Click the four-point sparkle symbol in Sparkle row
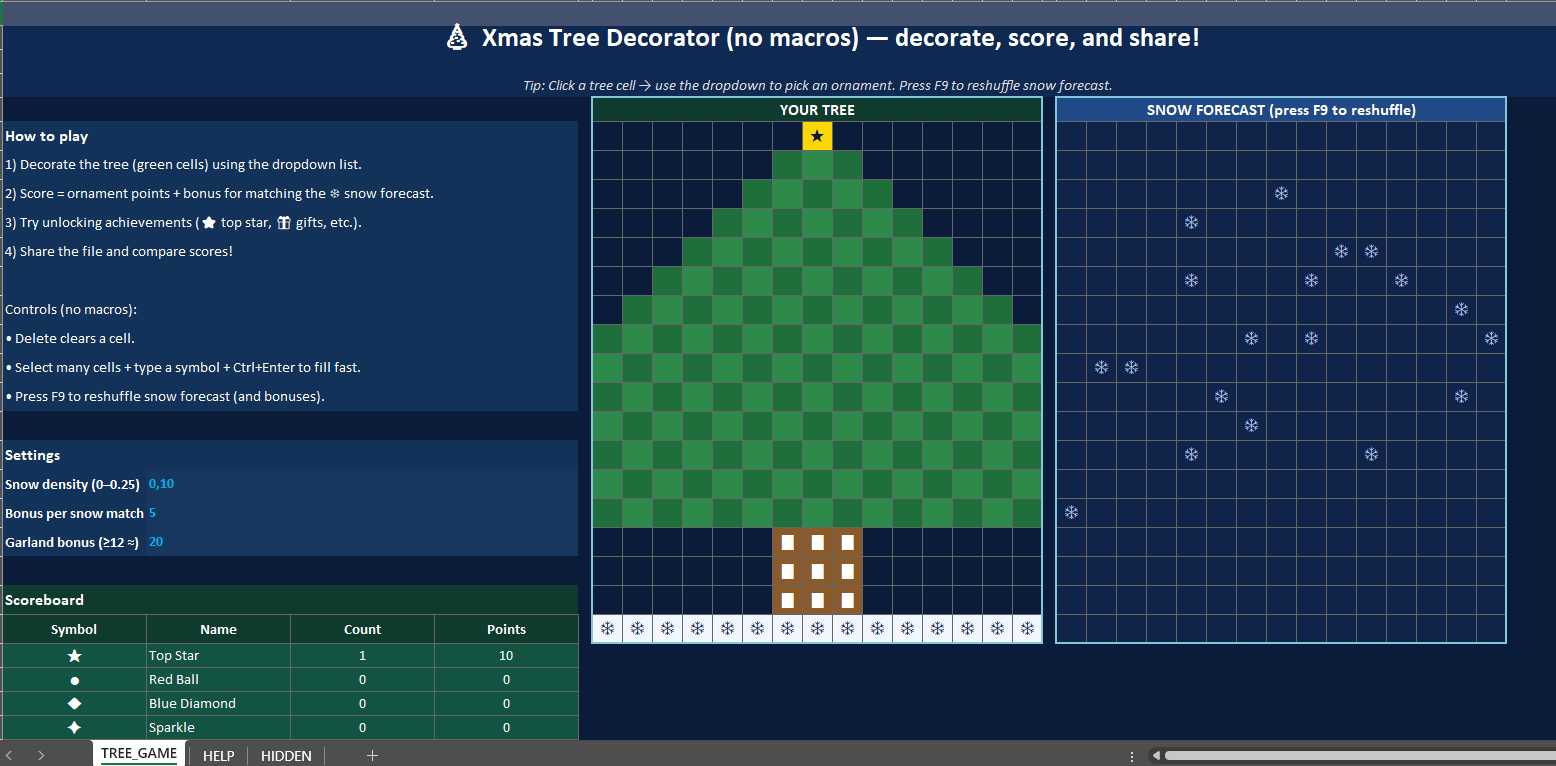 click(x=74, y=728)
